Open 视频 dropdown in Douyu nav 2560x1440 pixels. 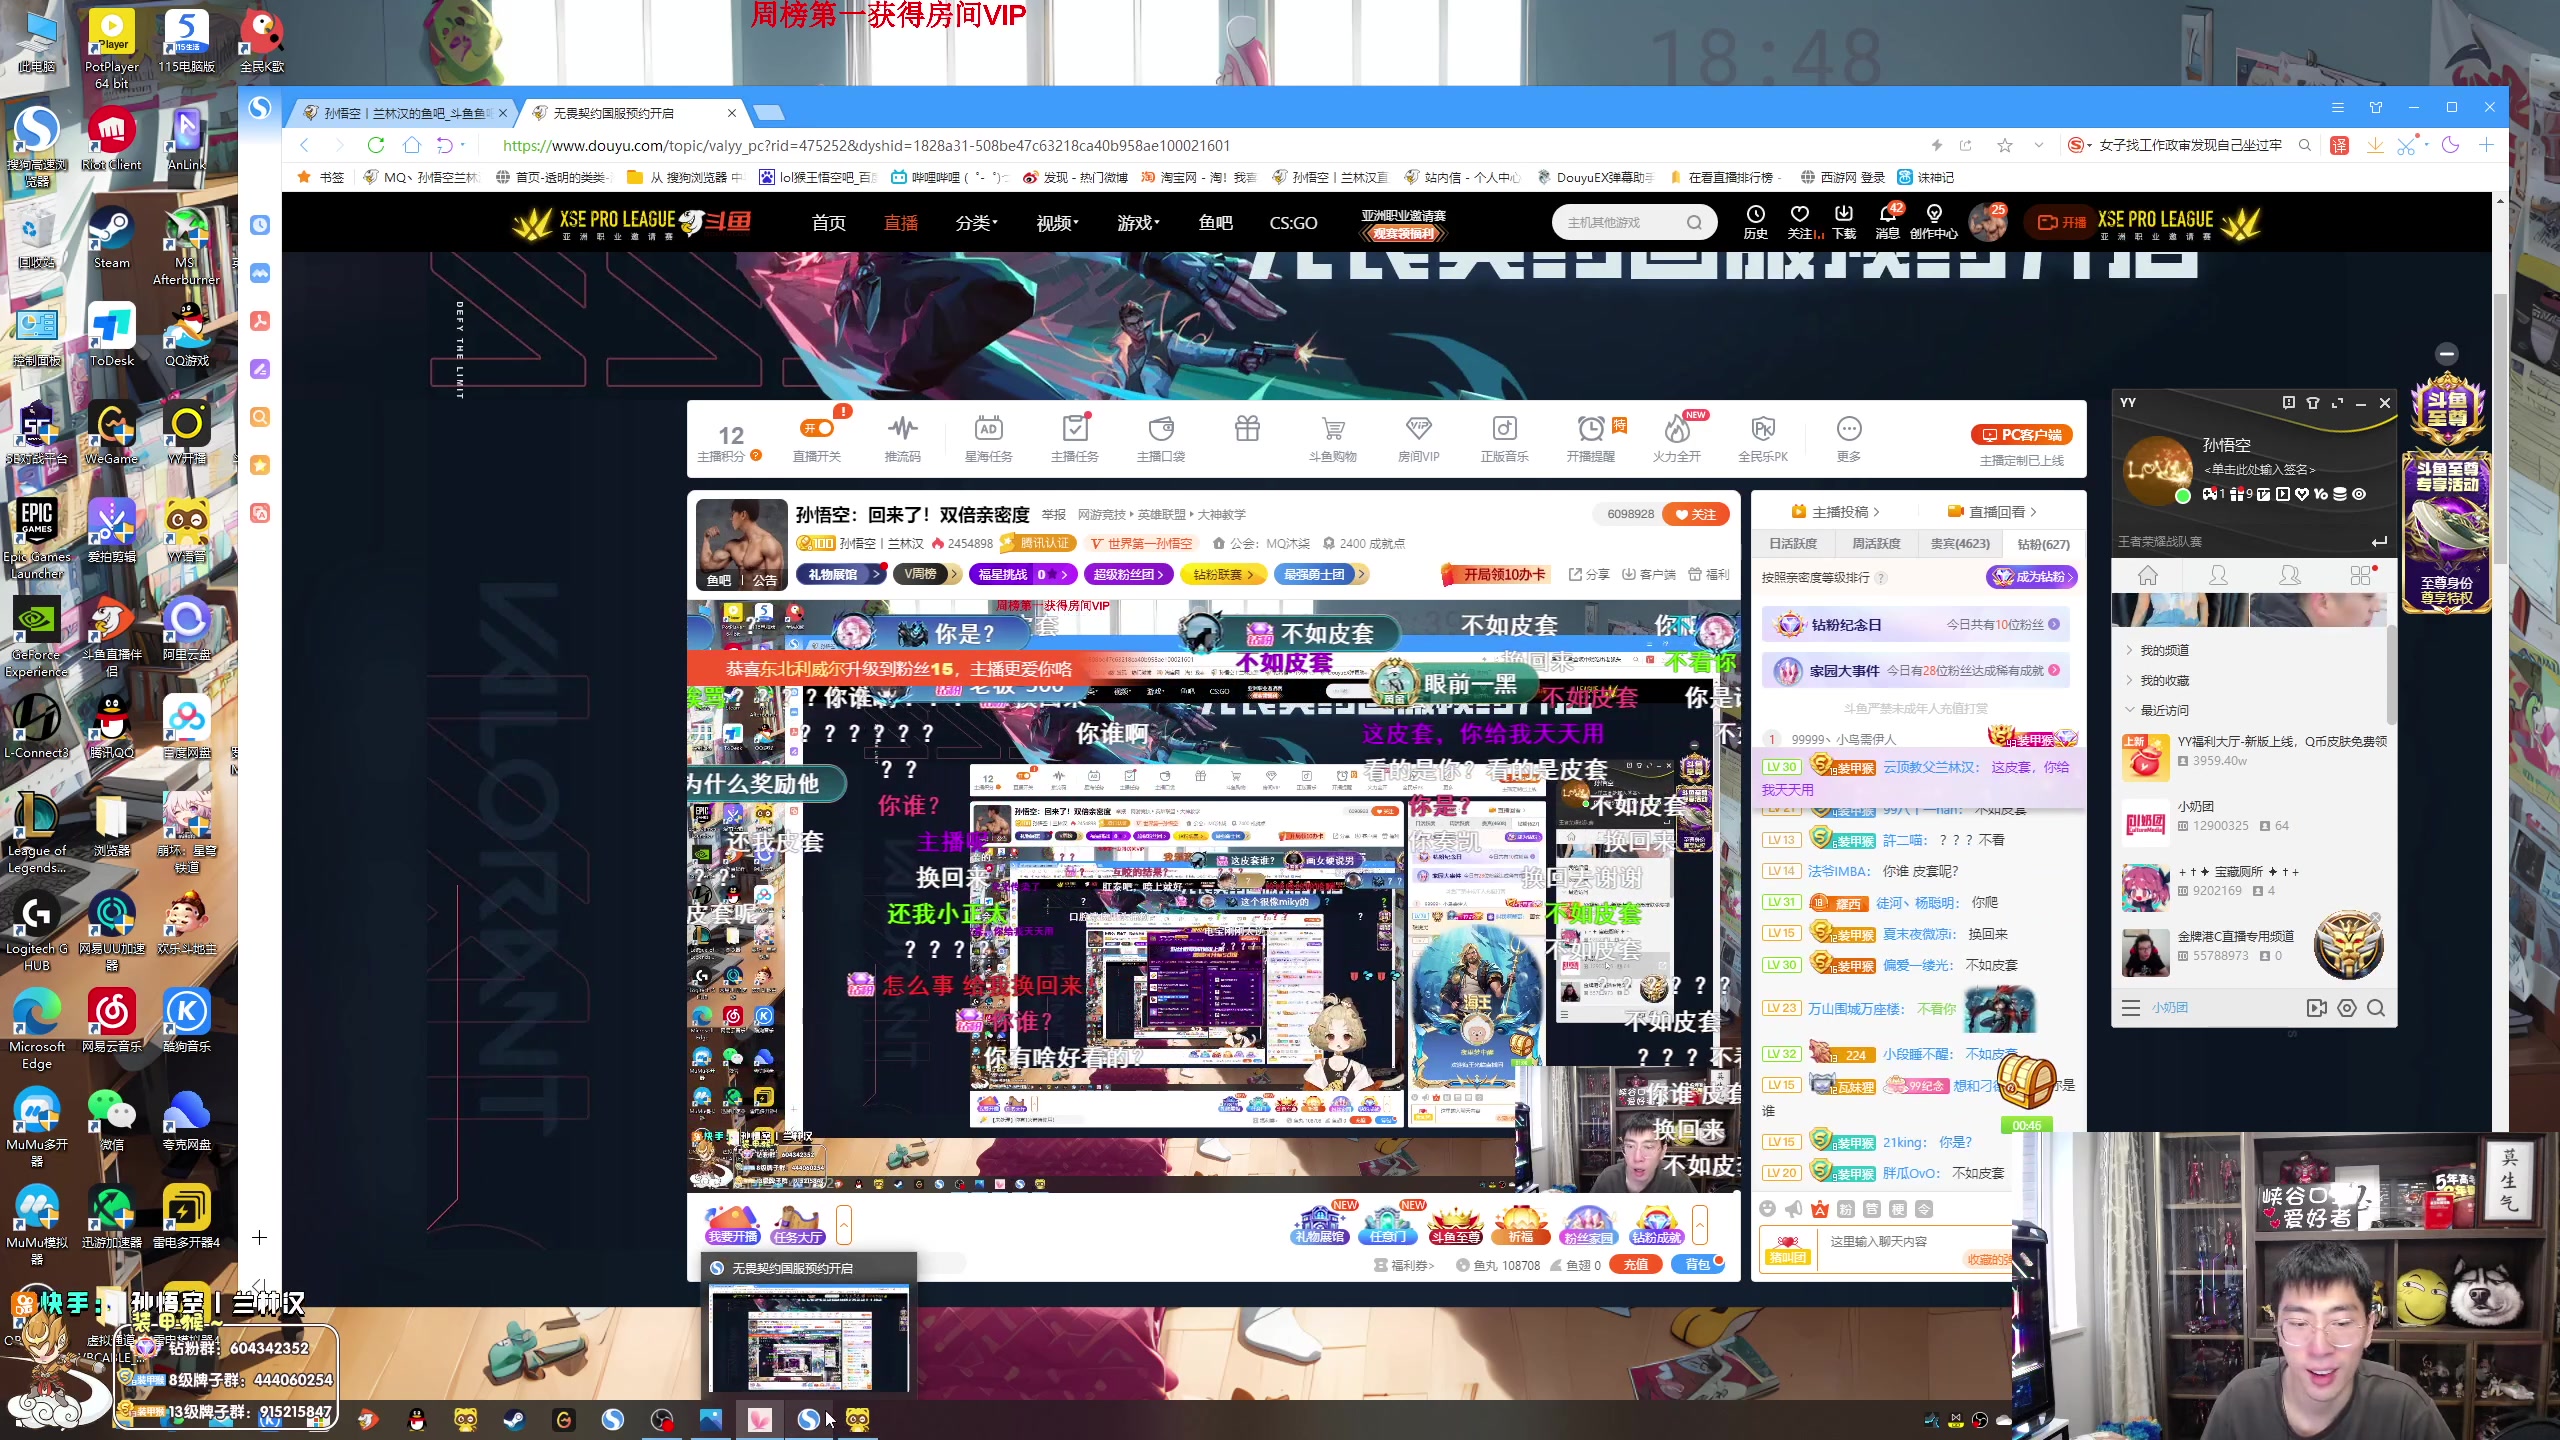point(1057,223)
